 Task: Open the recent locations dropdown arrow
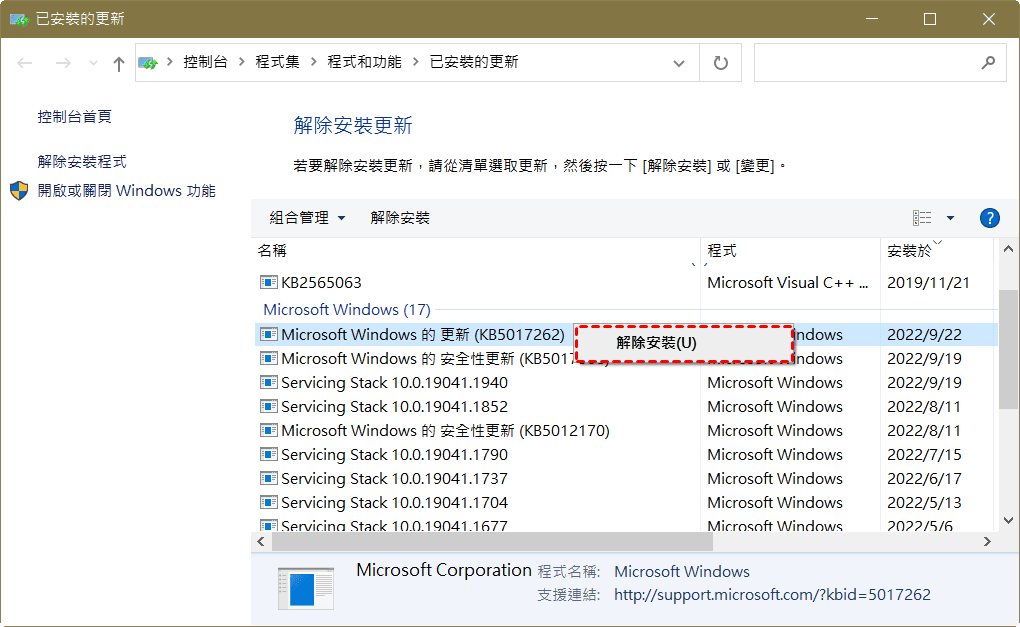93,63
